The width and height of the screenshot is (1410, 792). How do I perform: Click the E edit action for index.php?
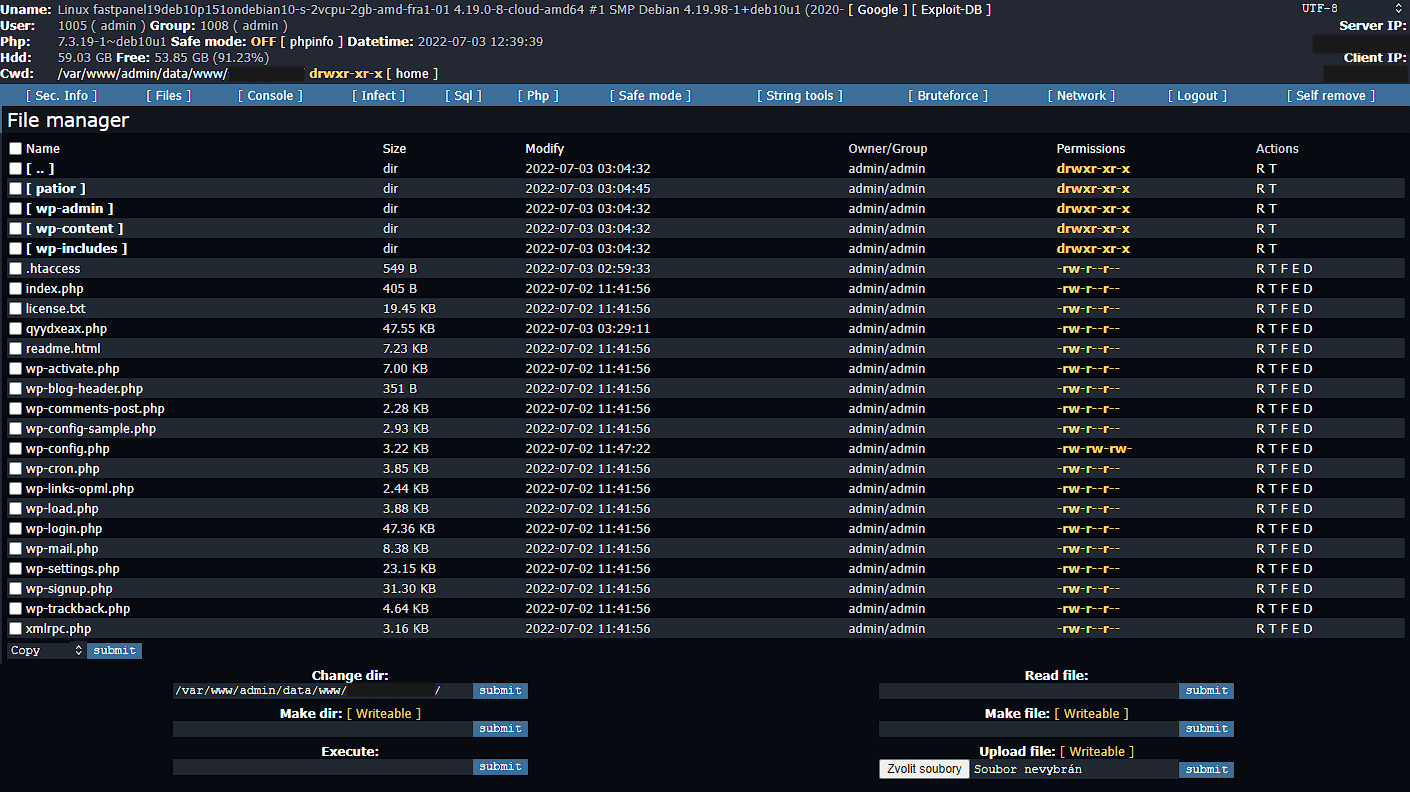click(x=1296, y=289)
